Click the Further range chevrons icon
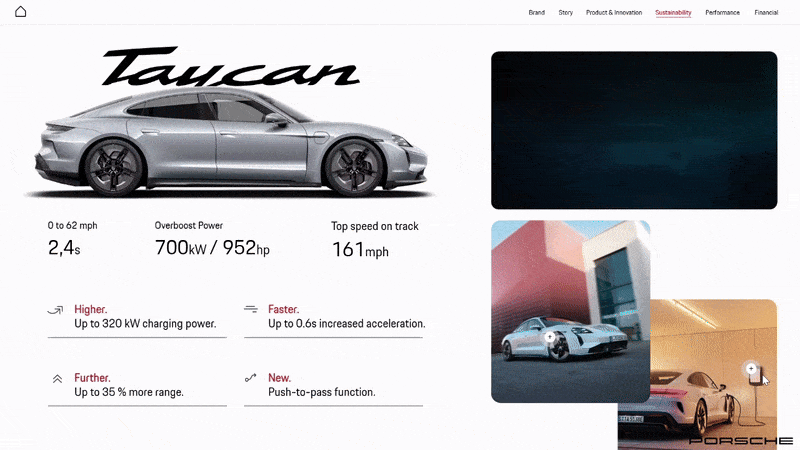The image size is (800, 450). (57, 379)
